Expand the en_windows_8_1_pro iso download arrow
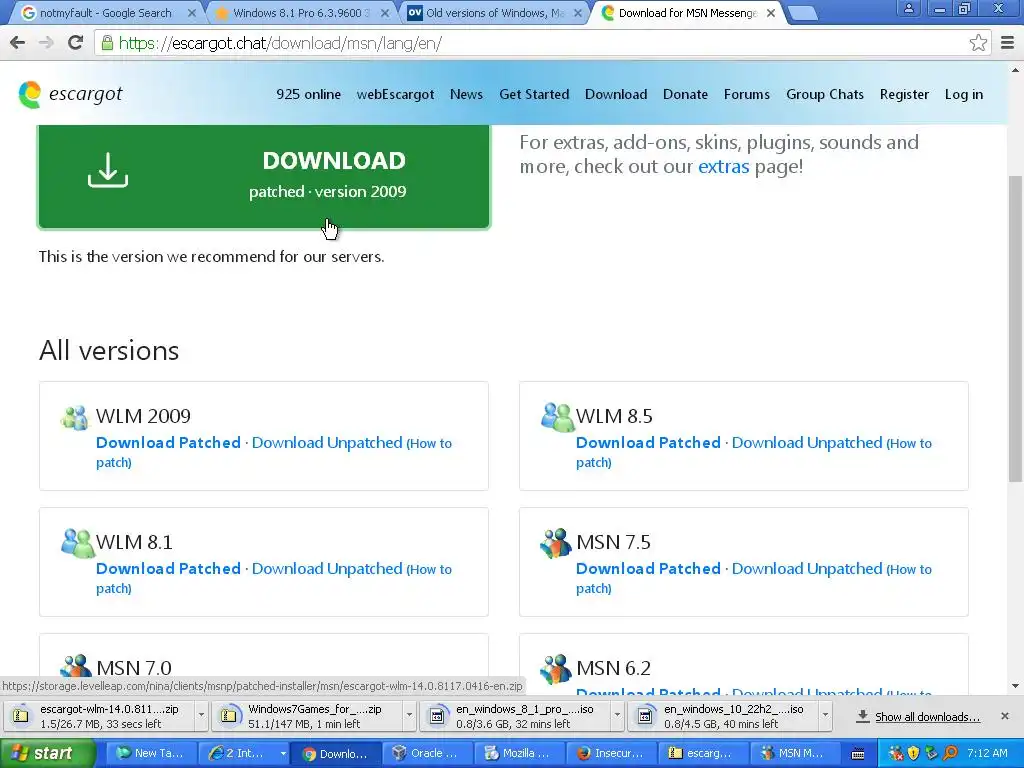1024x768 pixels. click(616, 715)
